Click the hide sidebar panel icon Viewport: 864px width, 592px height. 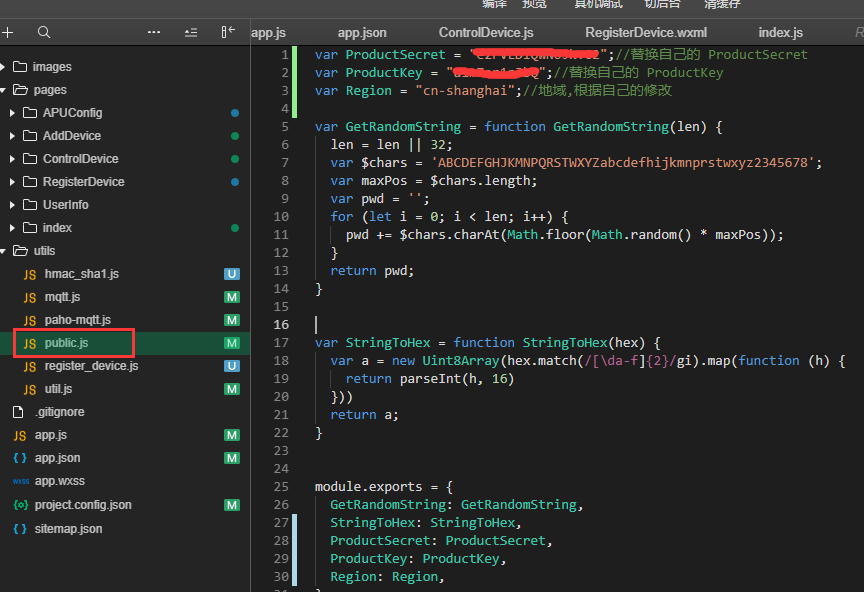(228, 32)
